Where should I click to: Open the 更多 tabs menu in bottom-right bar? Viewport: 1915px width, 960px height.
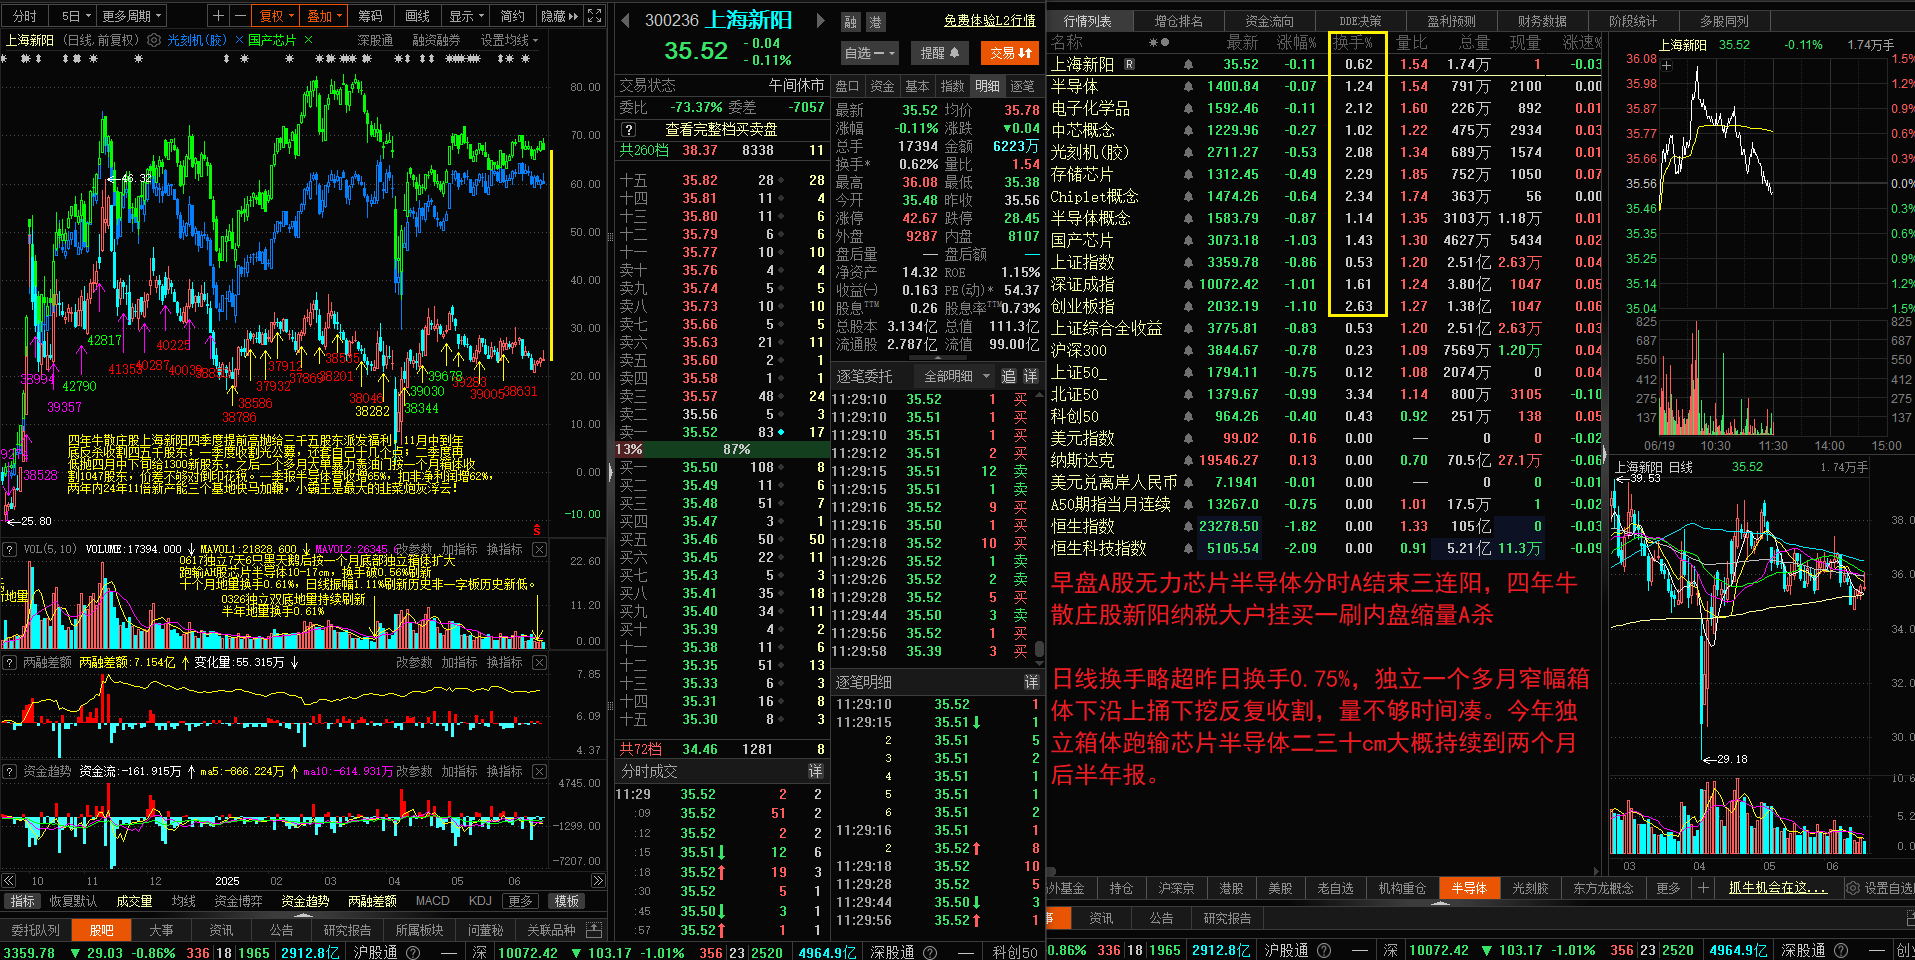tap(1668, 888)
